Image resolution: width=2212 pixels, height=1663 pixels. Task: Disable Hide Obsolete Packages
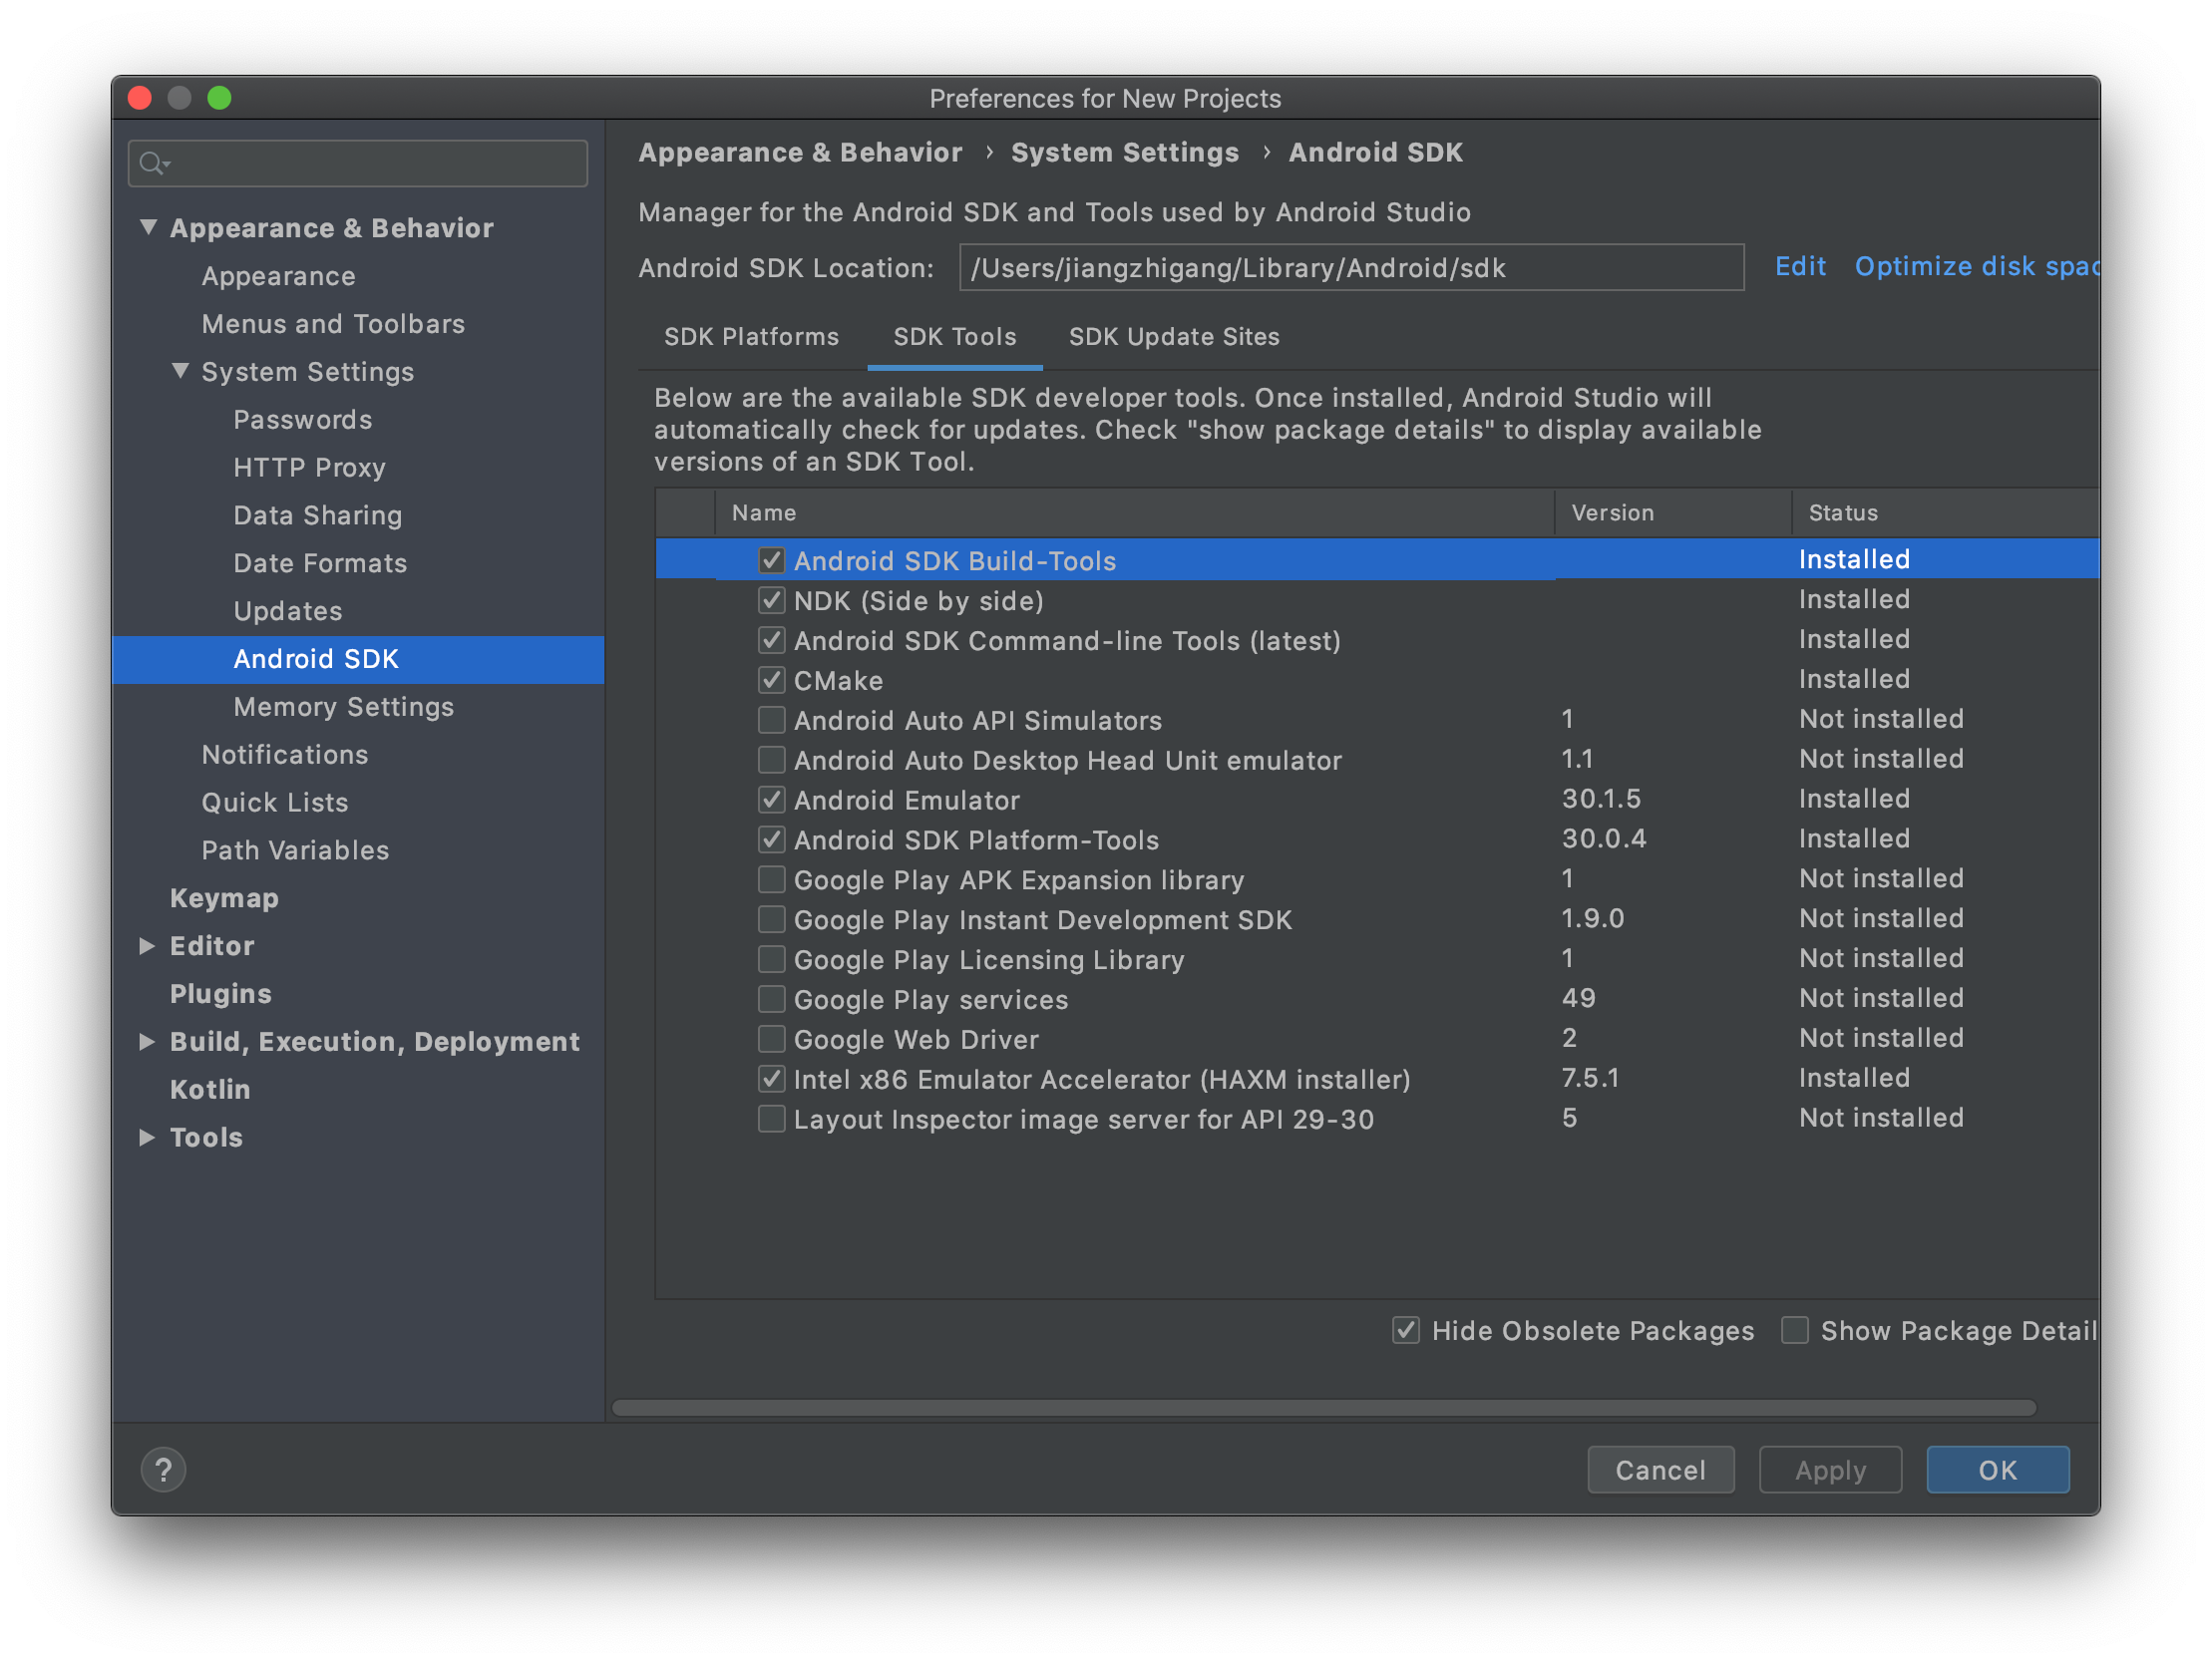[x=1405, y=1330]
